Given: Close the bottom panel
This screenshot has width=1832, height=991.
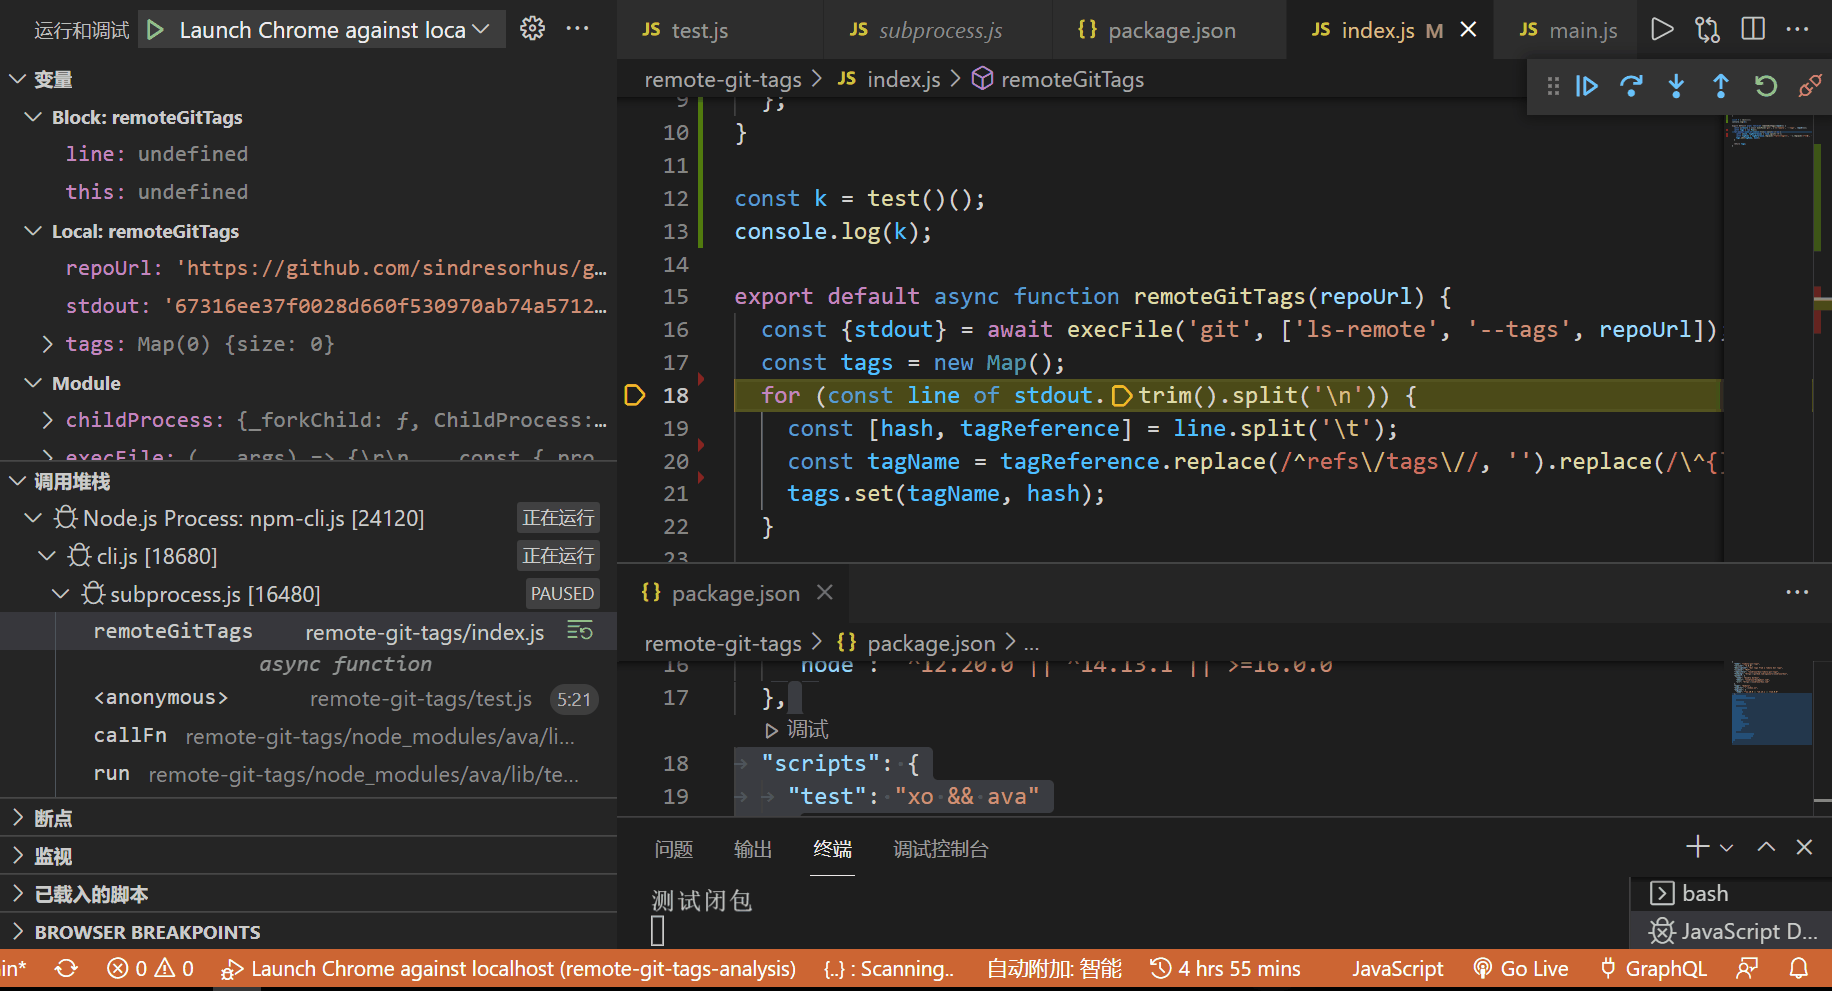Looking at the screenshot, I should (1805, 847).
